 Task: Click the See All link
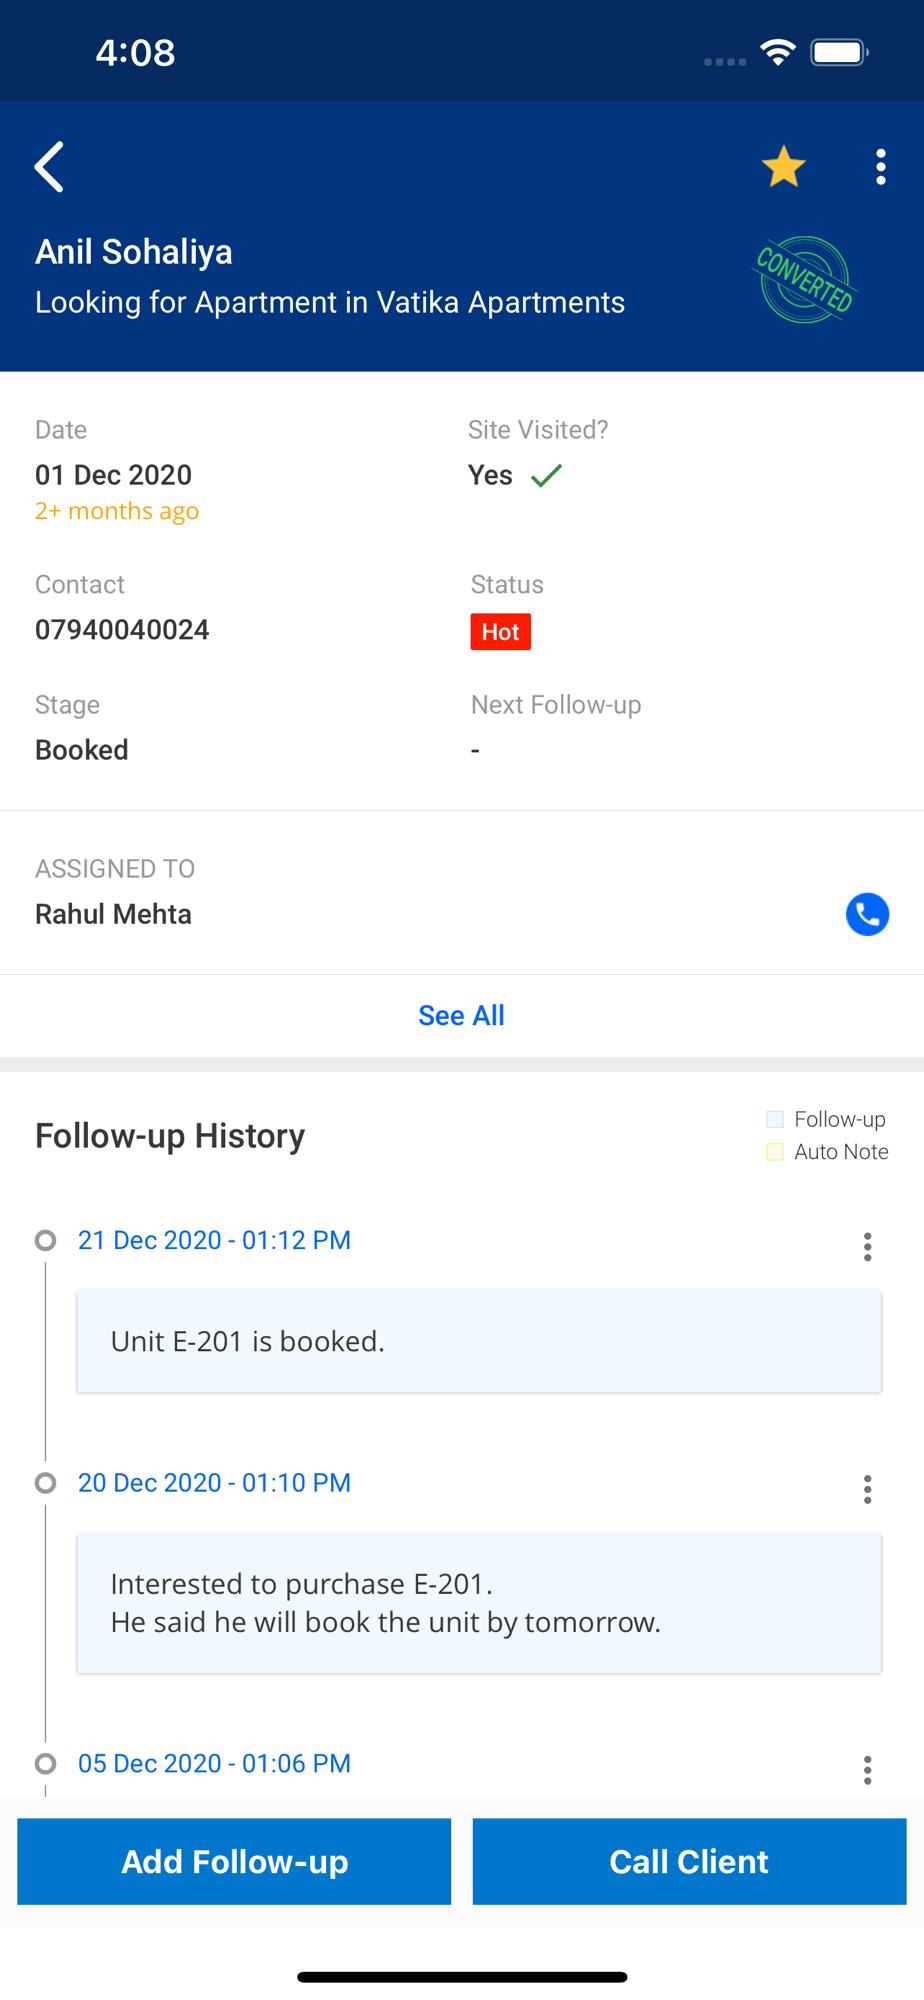click(461, 1015)
